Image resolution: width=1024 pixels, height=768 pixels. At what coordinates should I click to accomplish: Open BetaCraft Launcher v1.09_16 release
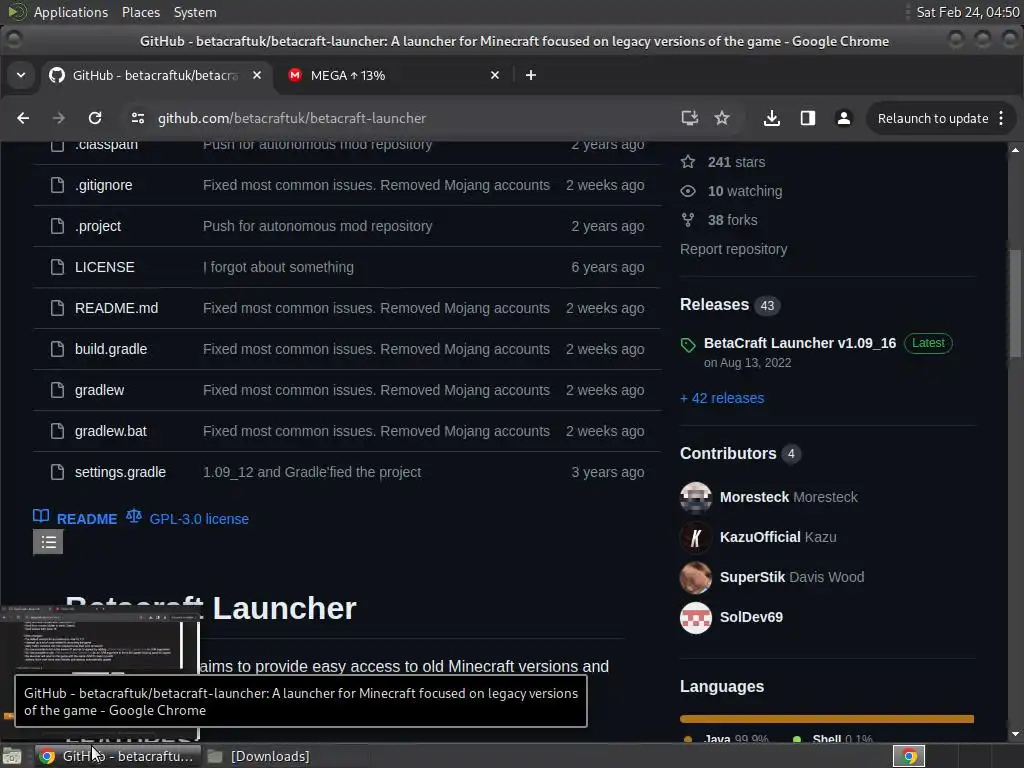(x=799, y=344)
